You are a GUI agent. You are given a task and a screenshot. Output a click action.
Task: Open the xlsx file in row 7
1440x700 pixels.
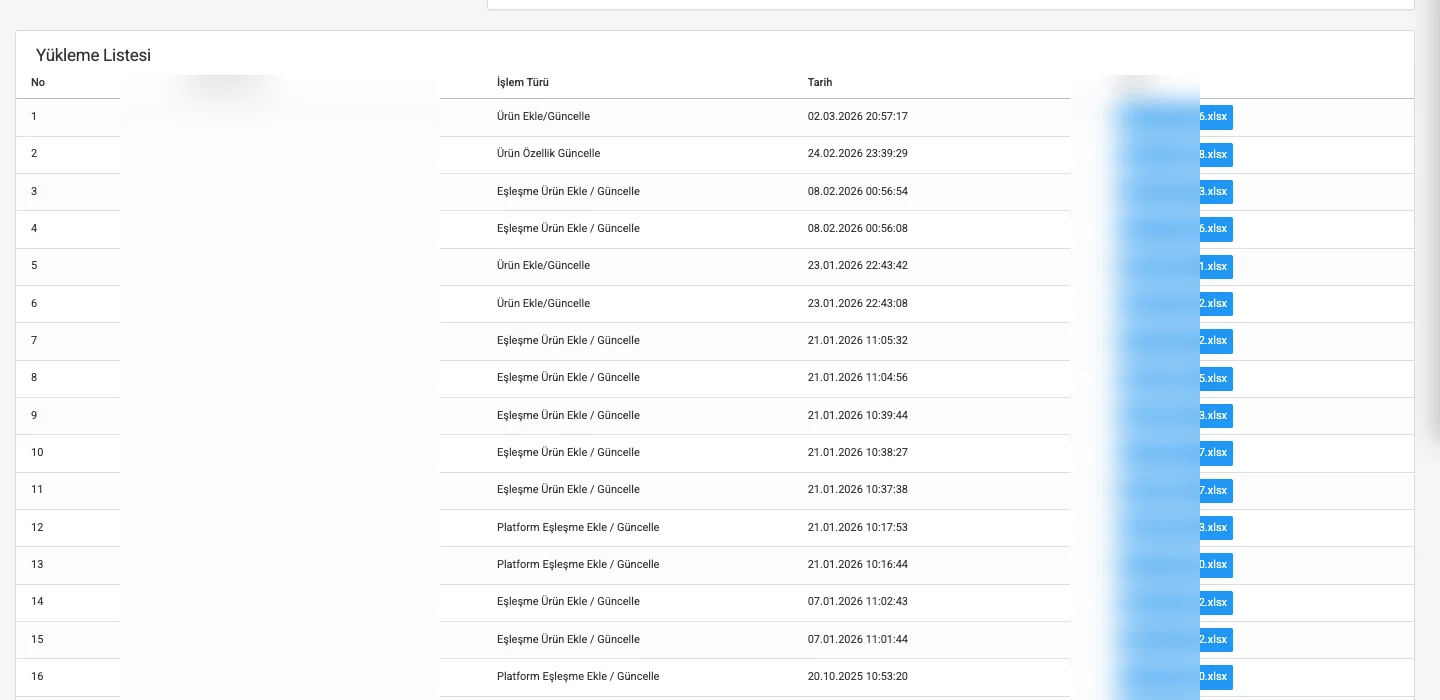pyautogui.click(x=1214, y=341)
